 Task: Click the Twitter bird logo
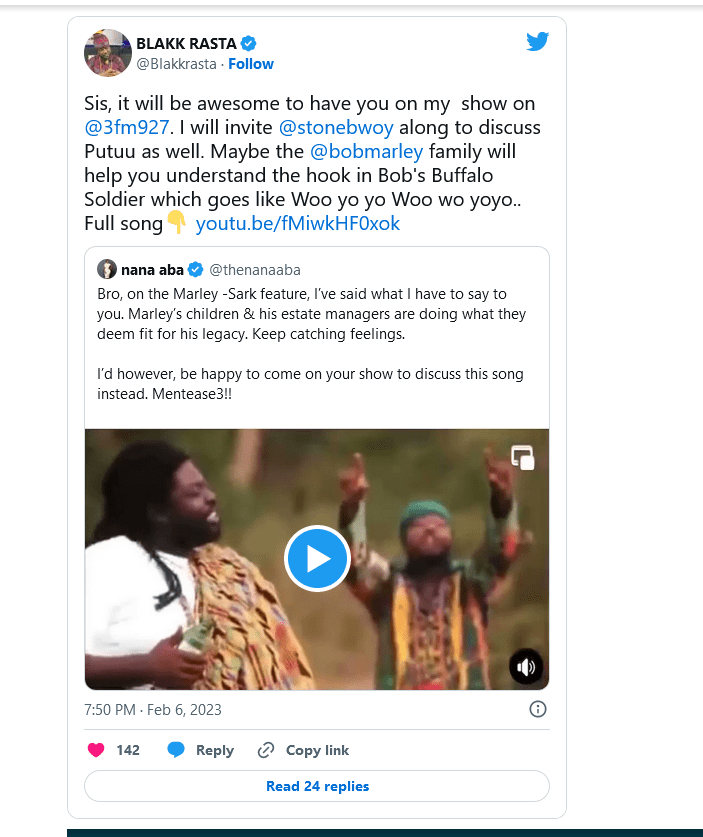tap(537, 42)
